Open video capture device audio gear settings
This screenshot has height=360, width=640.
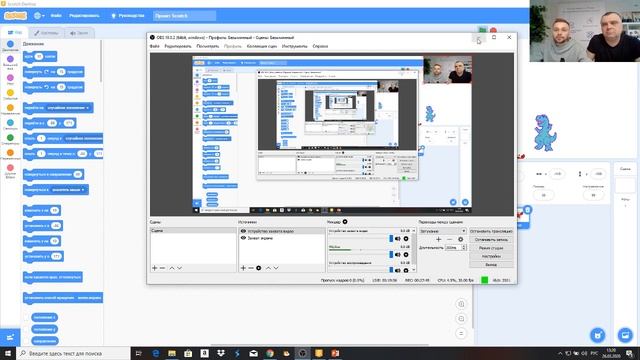[406, 238]
